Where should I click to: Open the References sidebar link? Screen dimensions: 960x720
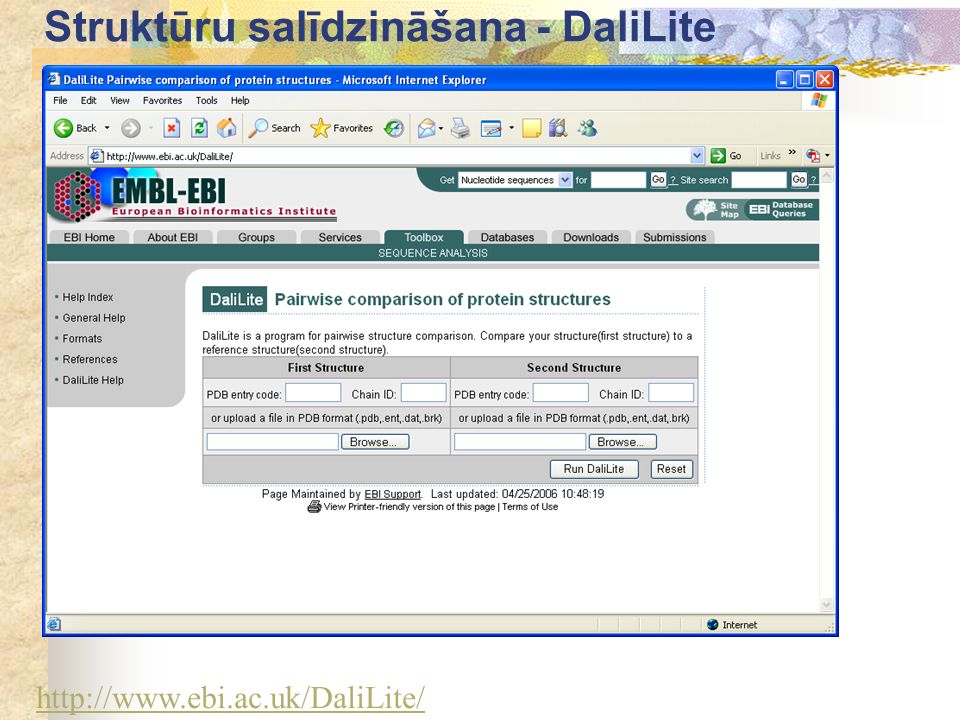90,359
